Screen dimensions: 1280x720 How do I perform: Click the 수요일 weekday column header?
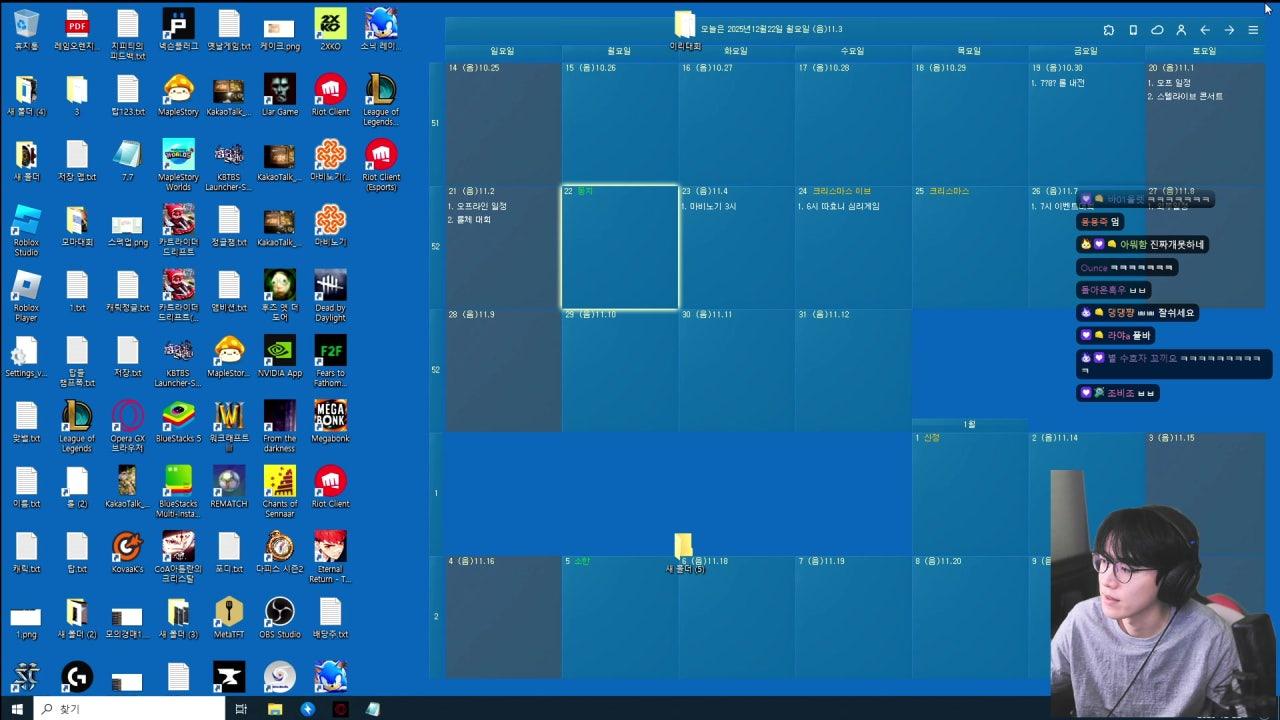(852, 51)
